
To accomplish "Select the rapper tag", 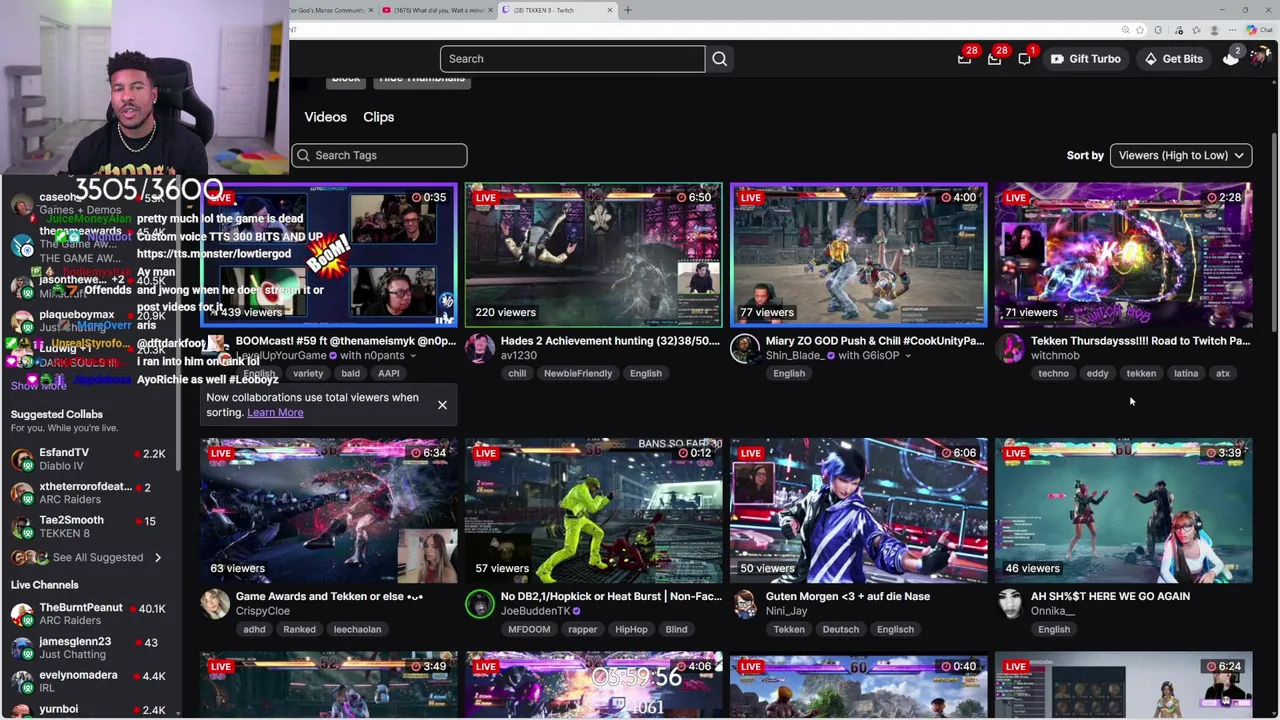I will (x=583, y=629).
